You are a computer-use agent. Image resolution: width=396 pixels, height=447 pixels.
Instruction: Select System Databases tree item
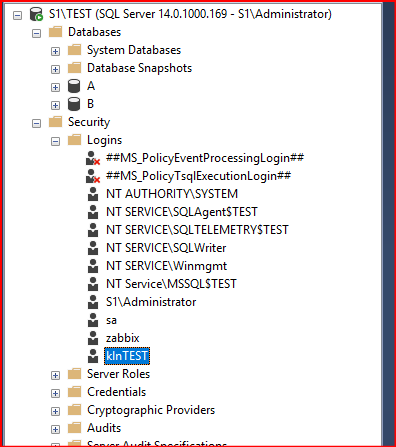[x=134, y=50]
